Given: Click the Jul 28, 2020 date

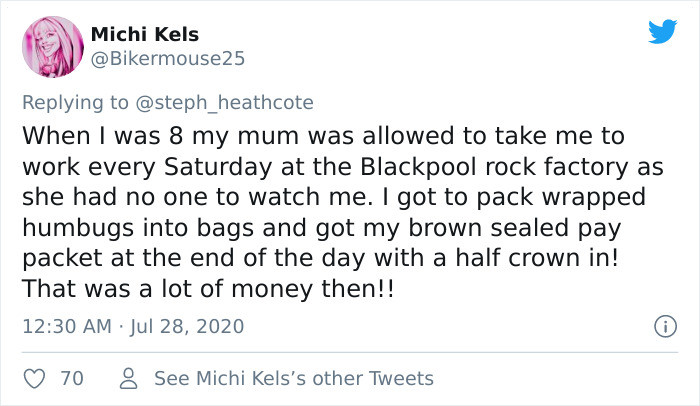Looking at the screenshot, I should 188,326.
